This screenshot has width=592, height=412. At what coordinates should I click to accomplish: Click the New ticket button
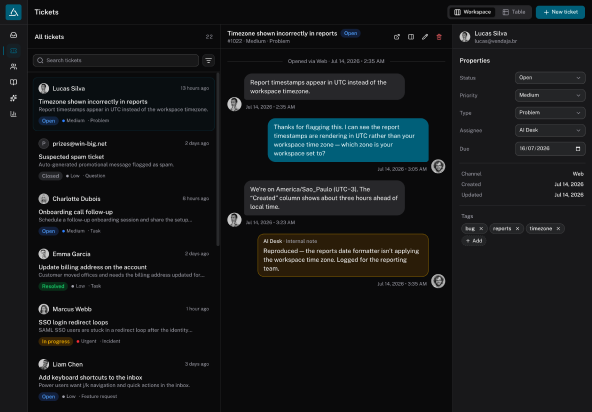[560, 12]
